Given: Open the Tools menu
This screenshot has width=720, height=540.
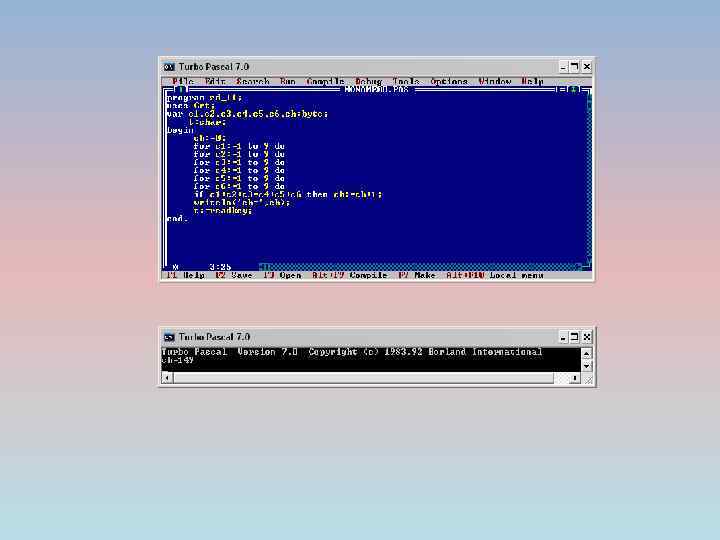Looking at the screenshot, I should tap(406, 81).
